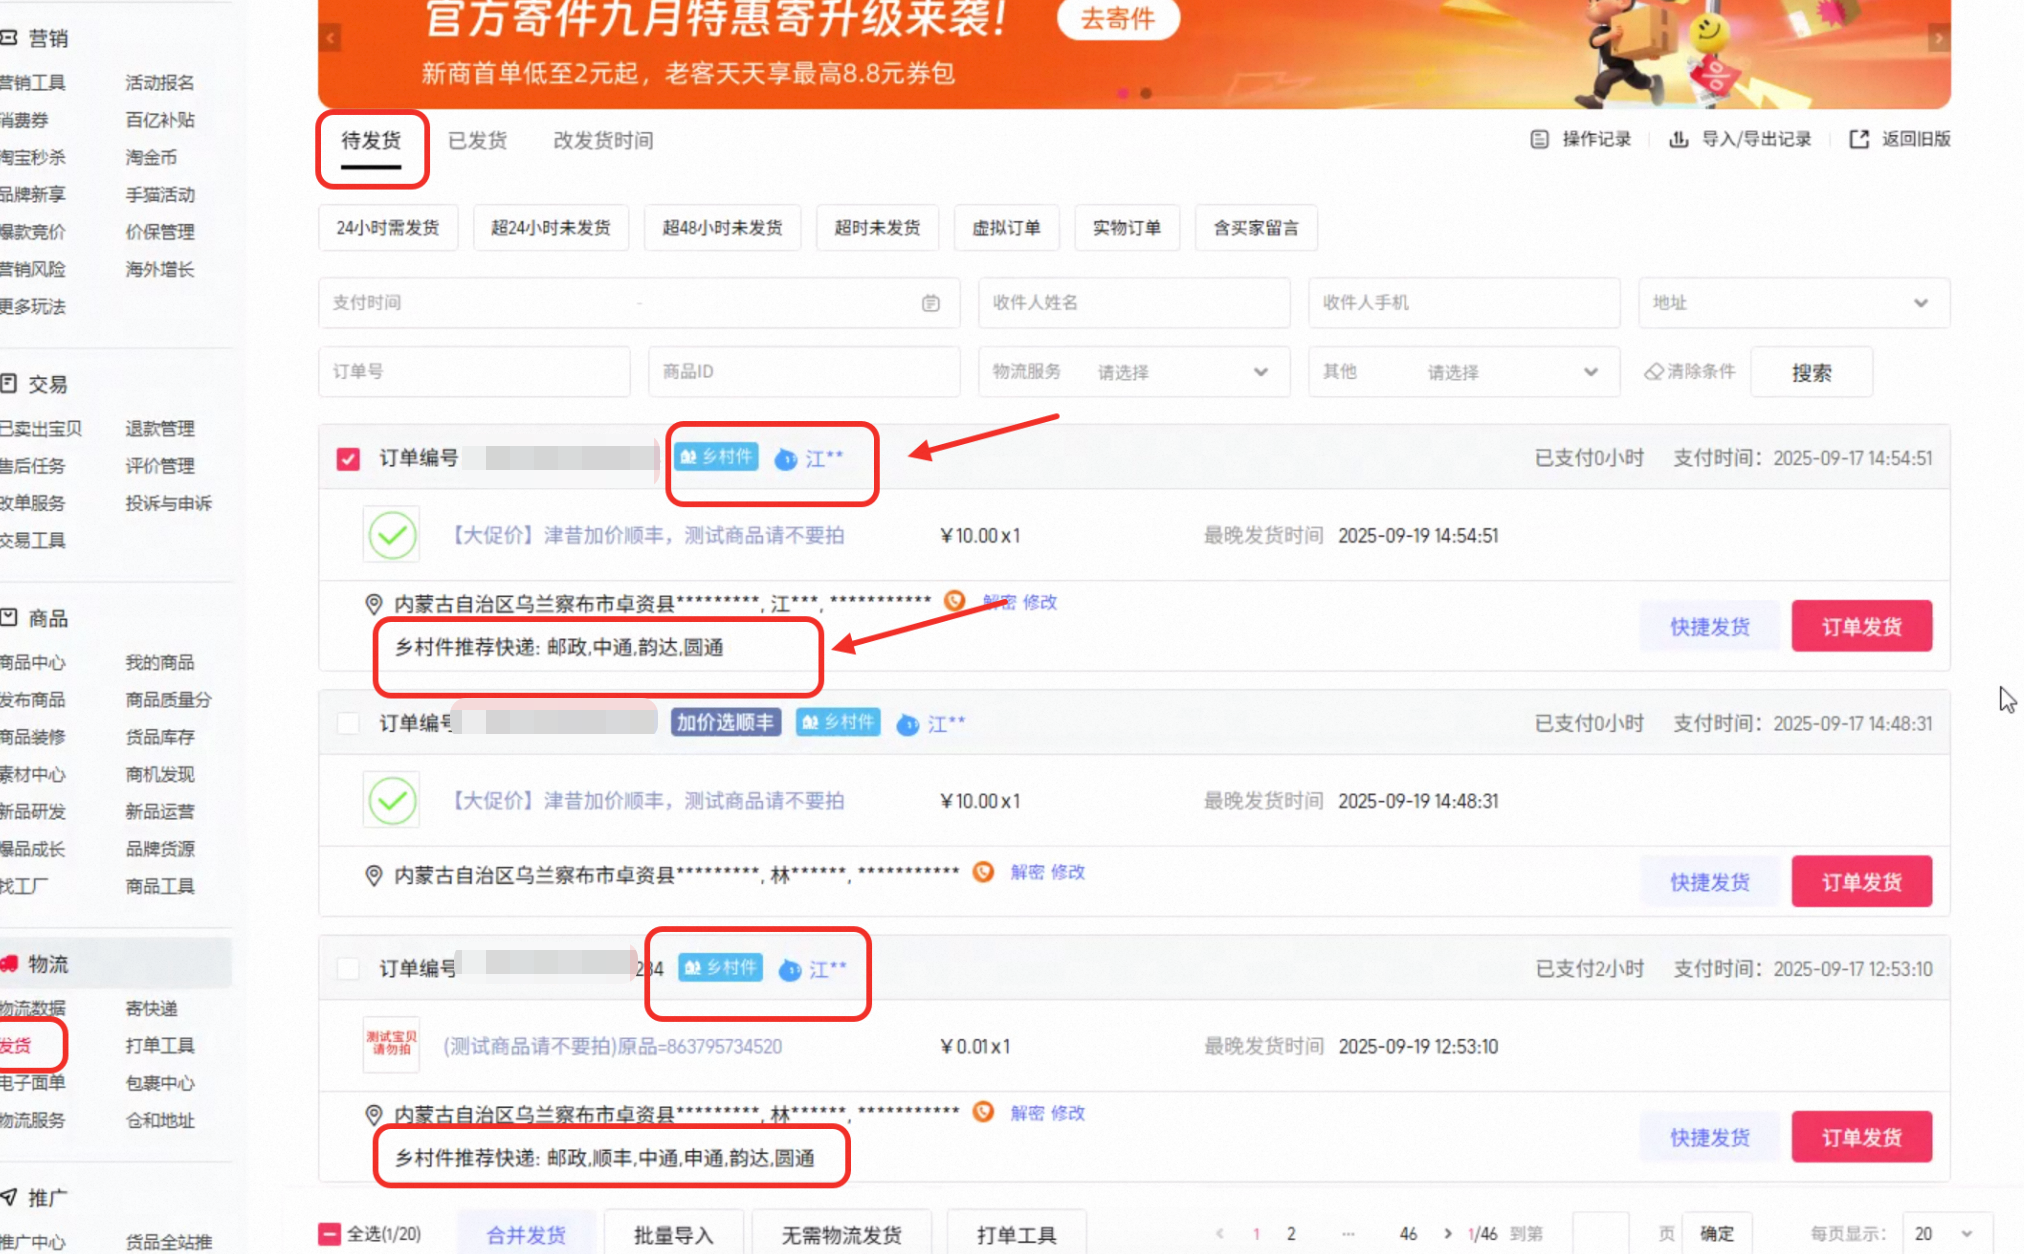Click location pin icon of 12:53:10 order
Screen dimensions: 2024x1254
click(373, 1114)
